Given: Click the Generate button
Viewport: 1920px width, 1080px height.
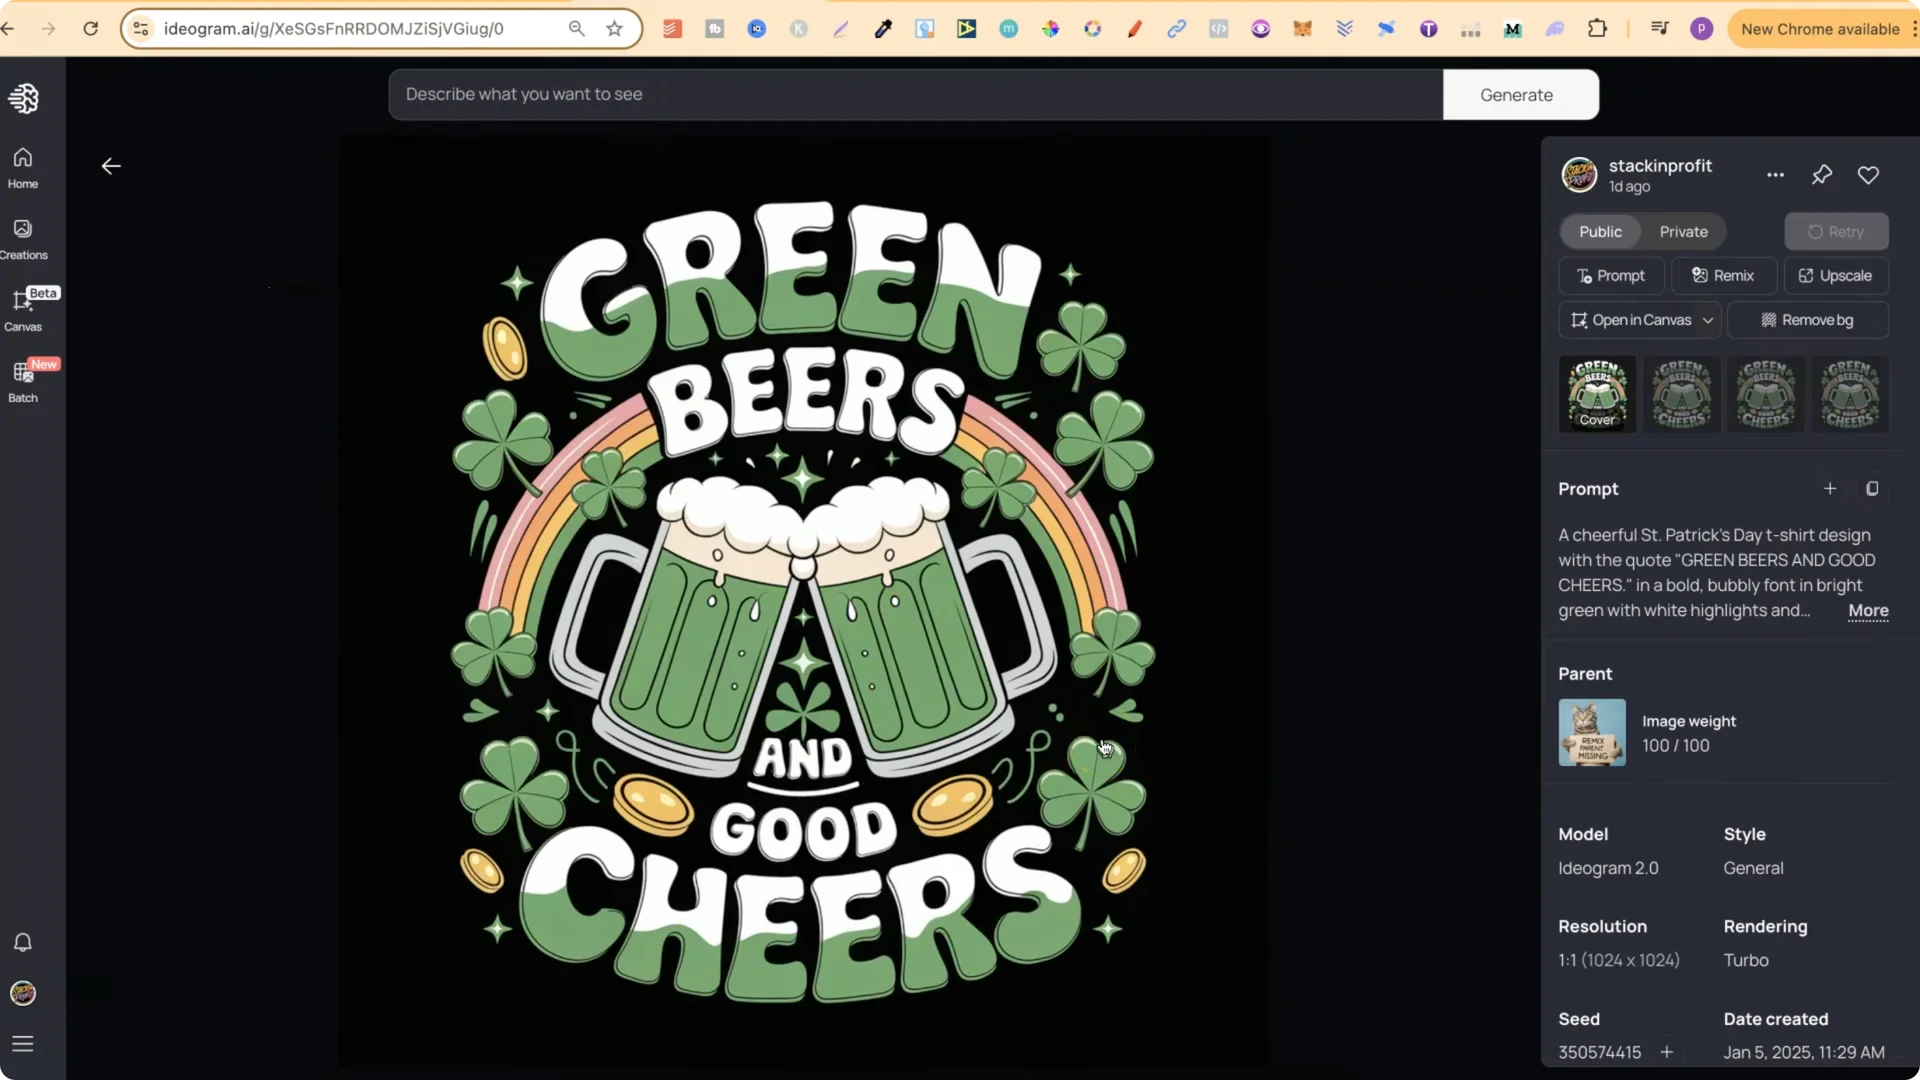Looking at the screenshot, I should coord(1516,94).
